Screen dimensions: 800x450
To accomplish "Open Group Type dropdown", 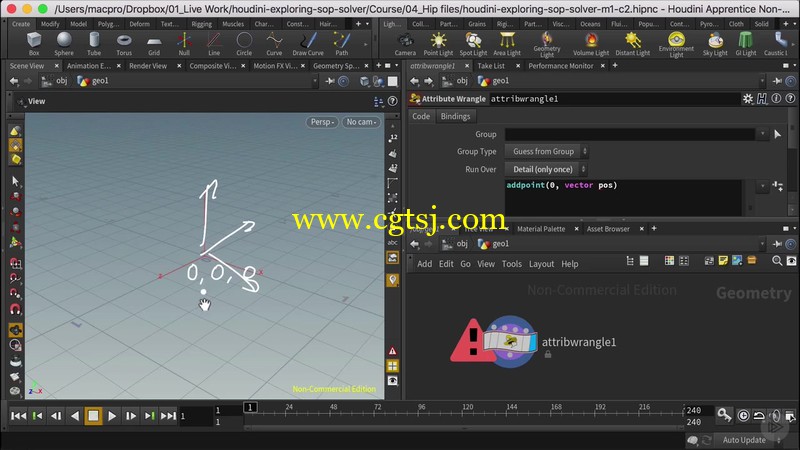I will click(x=547, y=152).
